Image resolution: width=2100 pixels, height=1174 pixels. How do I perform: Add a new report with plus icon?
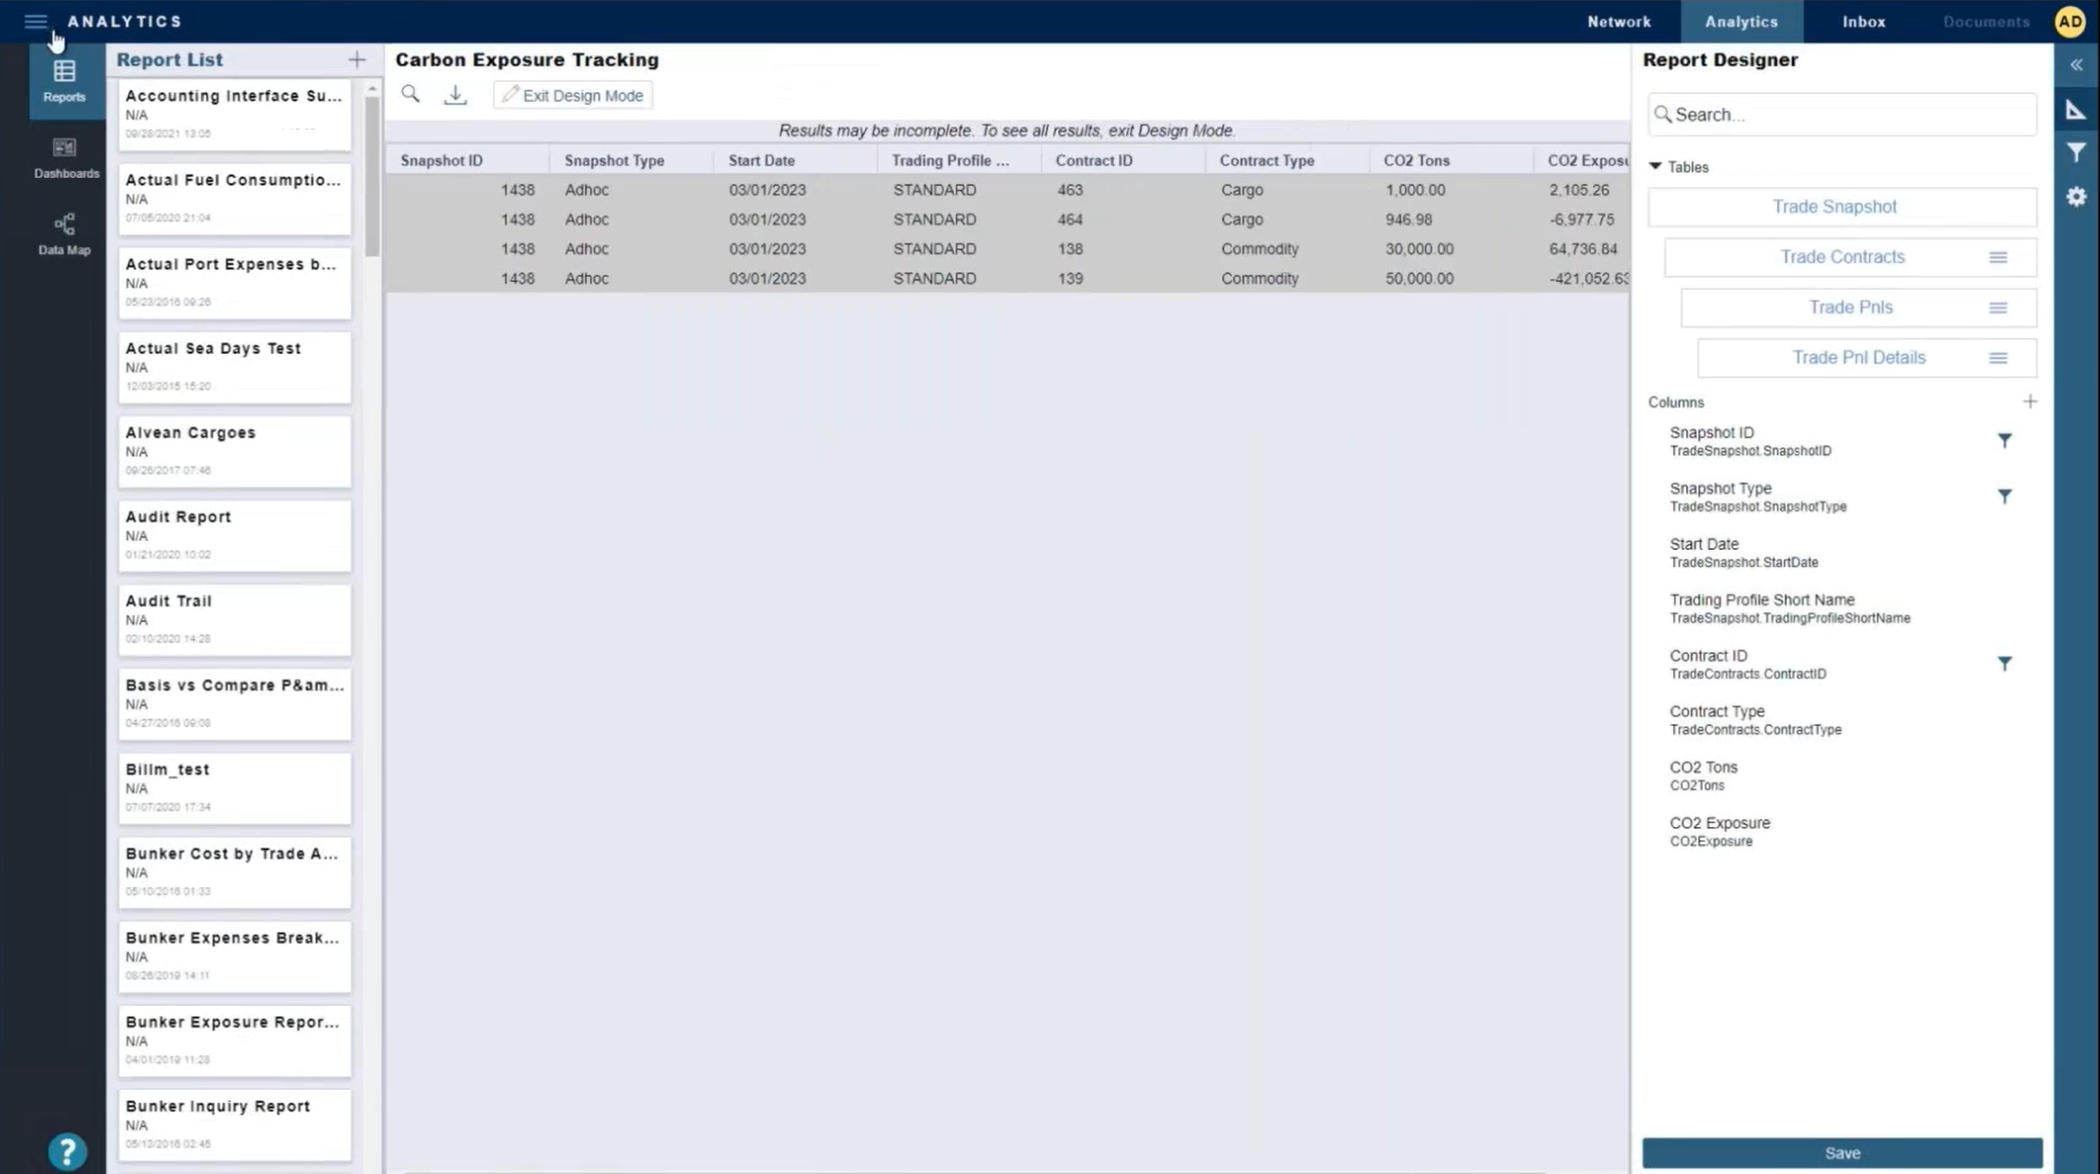357,60
